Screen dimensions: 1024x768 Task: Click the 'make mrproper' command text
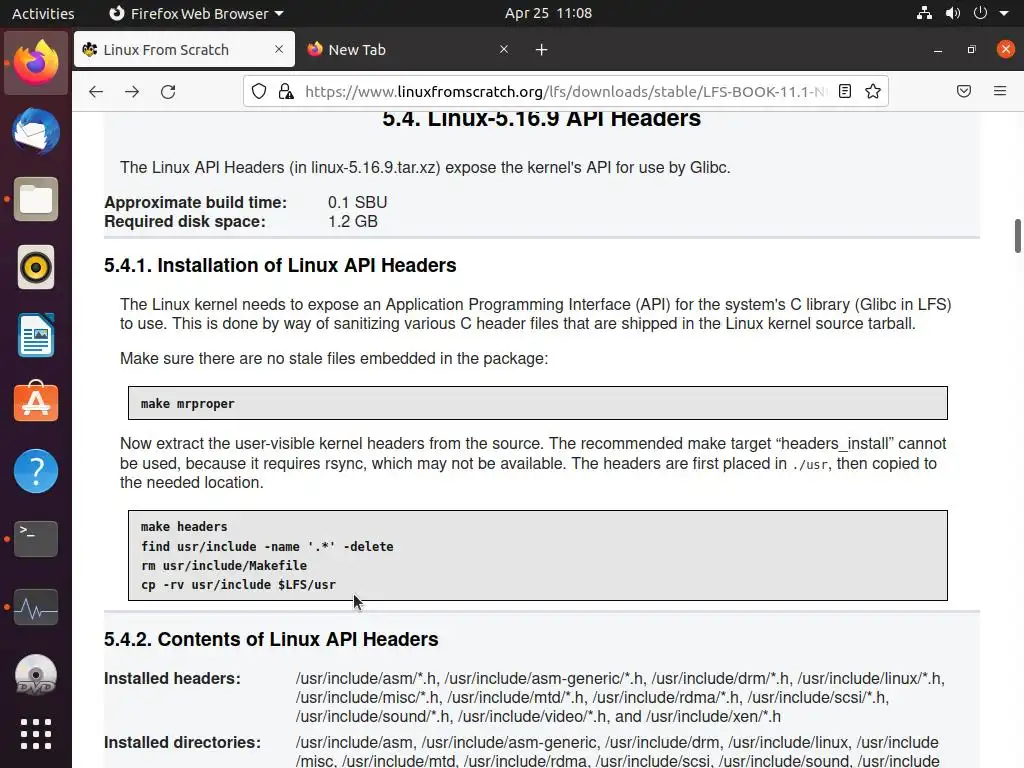pyautogui.click(x=187, y=404)
